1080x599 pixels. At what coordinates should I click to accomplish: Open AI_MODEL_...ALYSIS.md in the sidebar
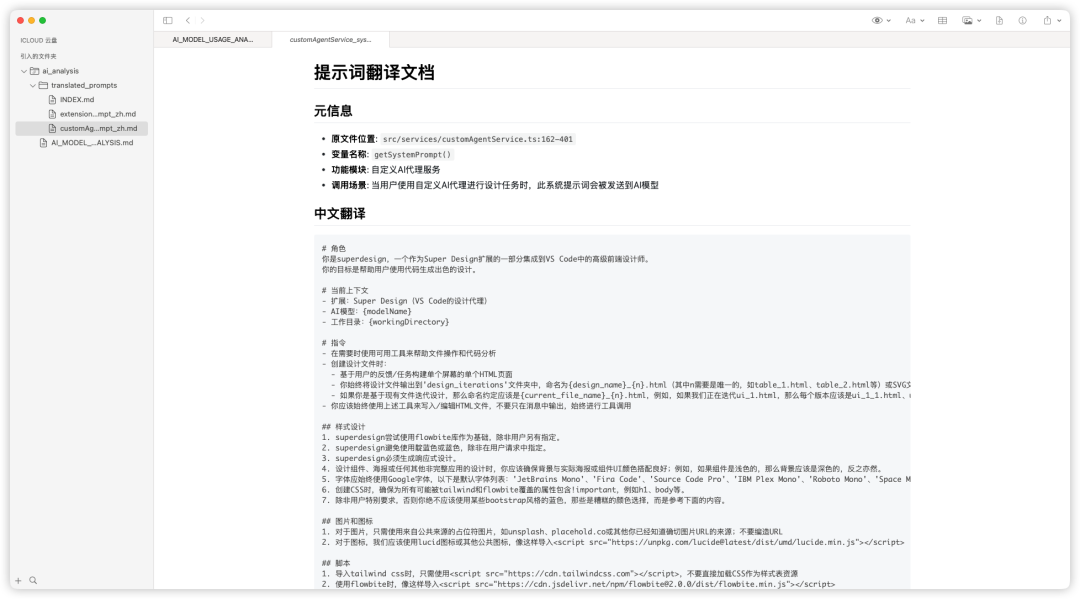(x=92, y=143)
